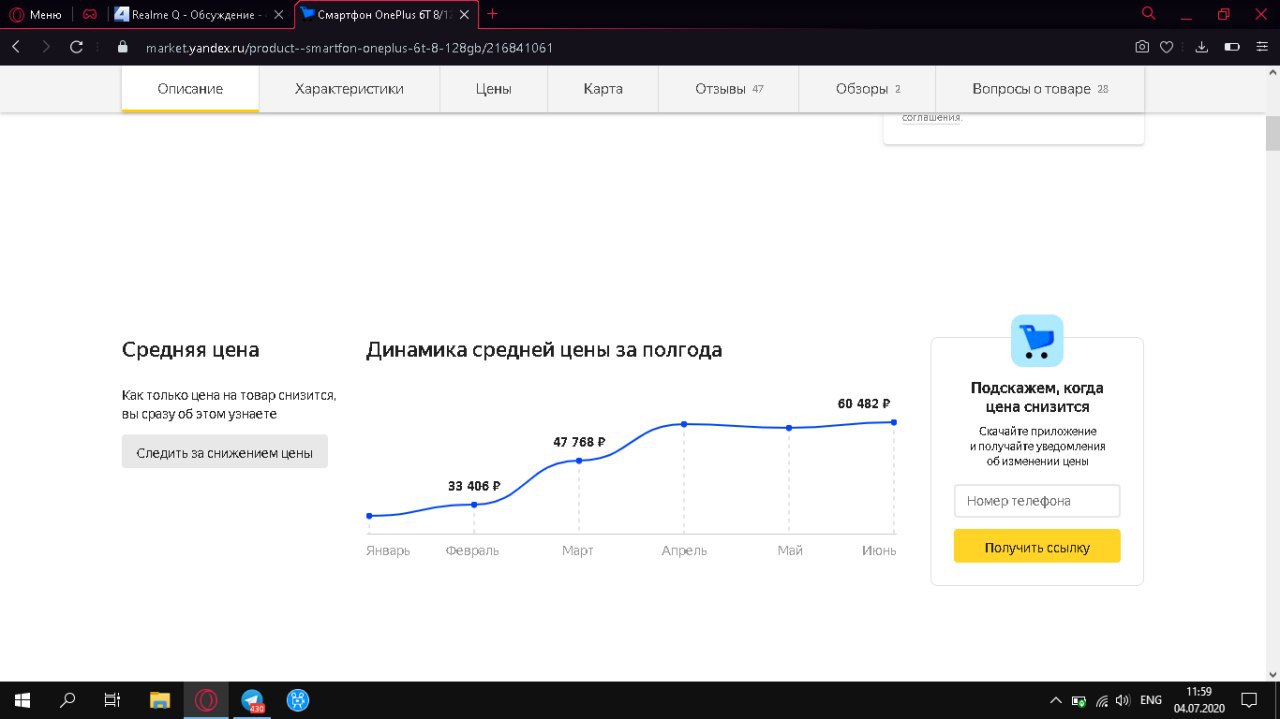Screen dimensions: 1280x719
Task: Click the battery status tray icon
Action: tap(1079, 700)
